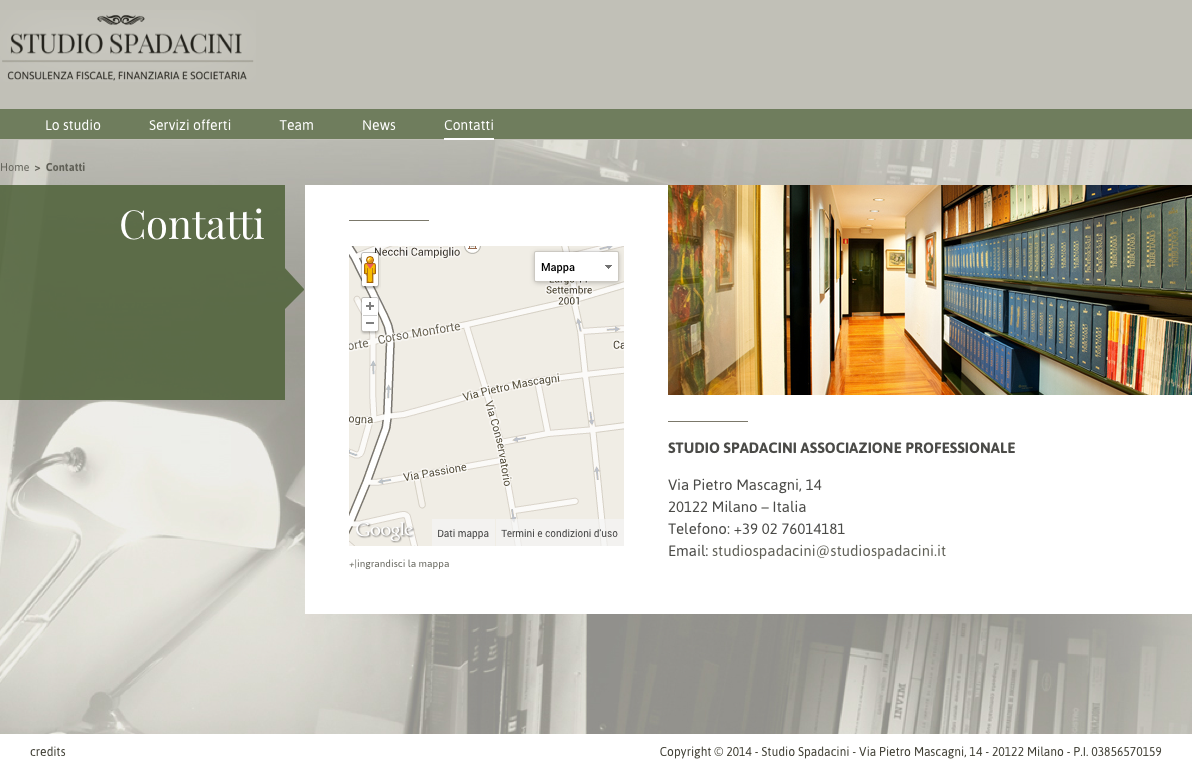
Task: Click the Necchi Campiglio museum map marker
Action: [473, 247]
